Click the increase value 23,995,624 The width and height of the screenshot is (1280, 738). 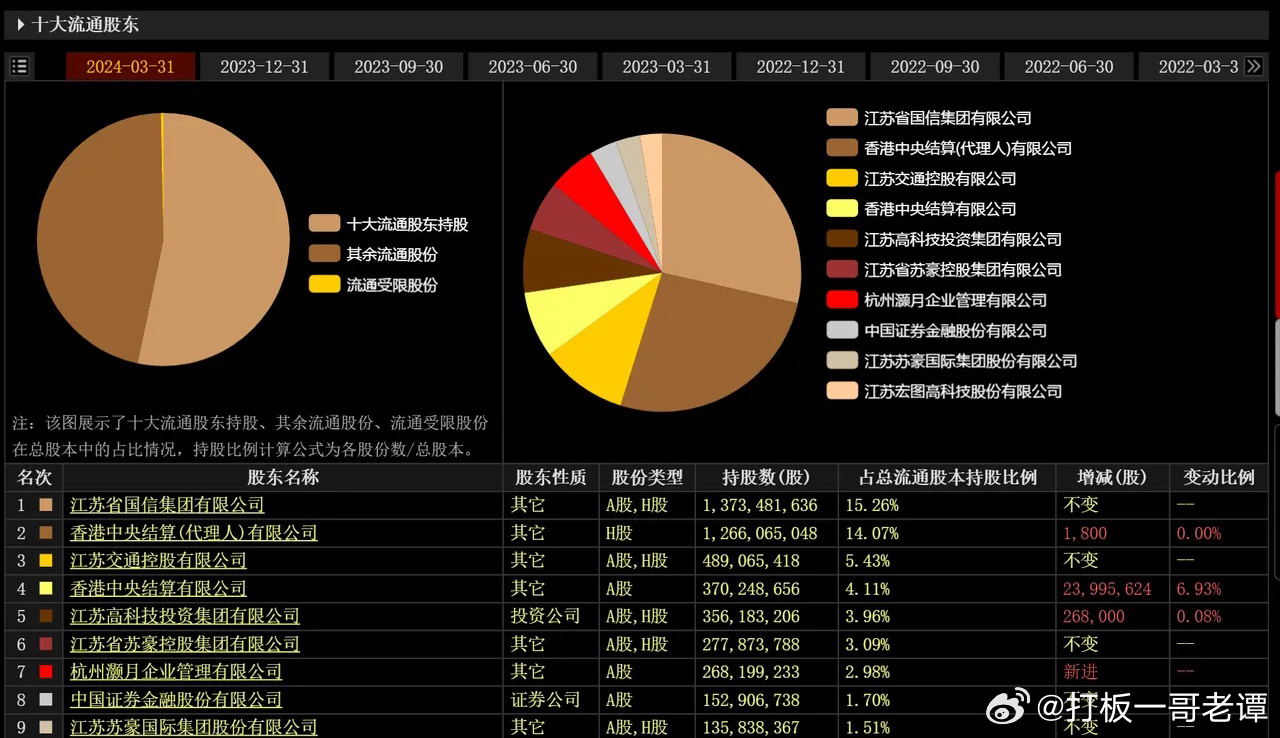(x=1107, y=589)
